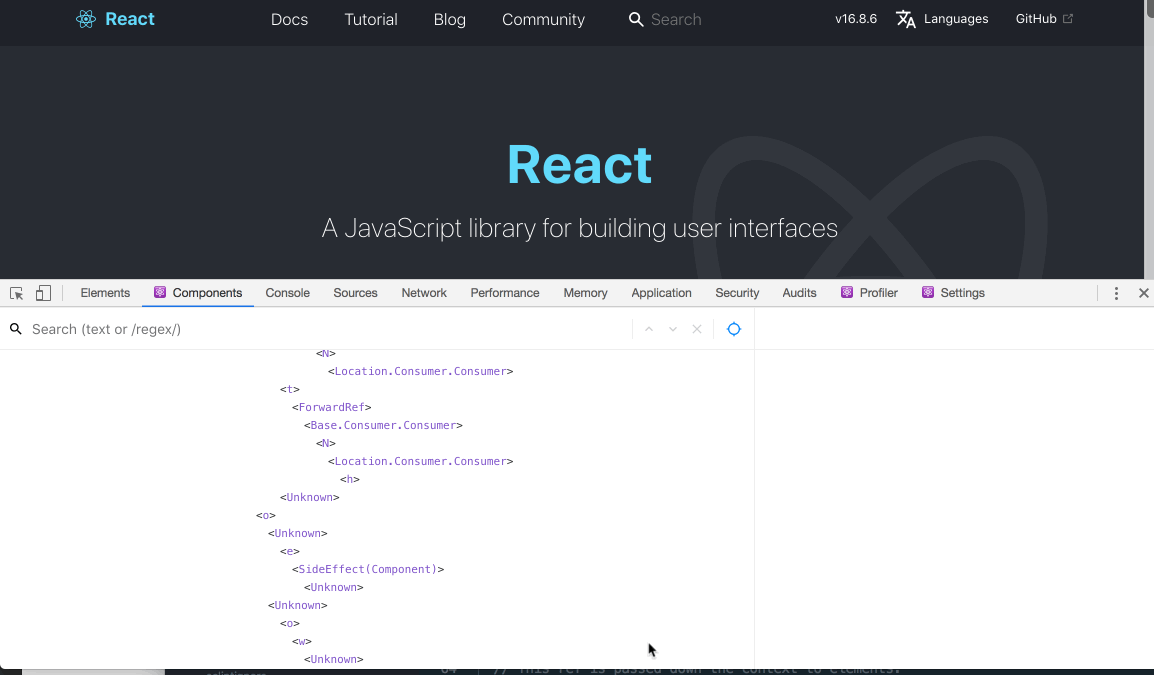Select the ForwardRef component in the tree
This screenshot has width=1154, height=675.
click(331, 406)
